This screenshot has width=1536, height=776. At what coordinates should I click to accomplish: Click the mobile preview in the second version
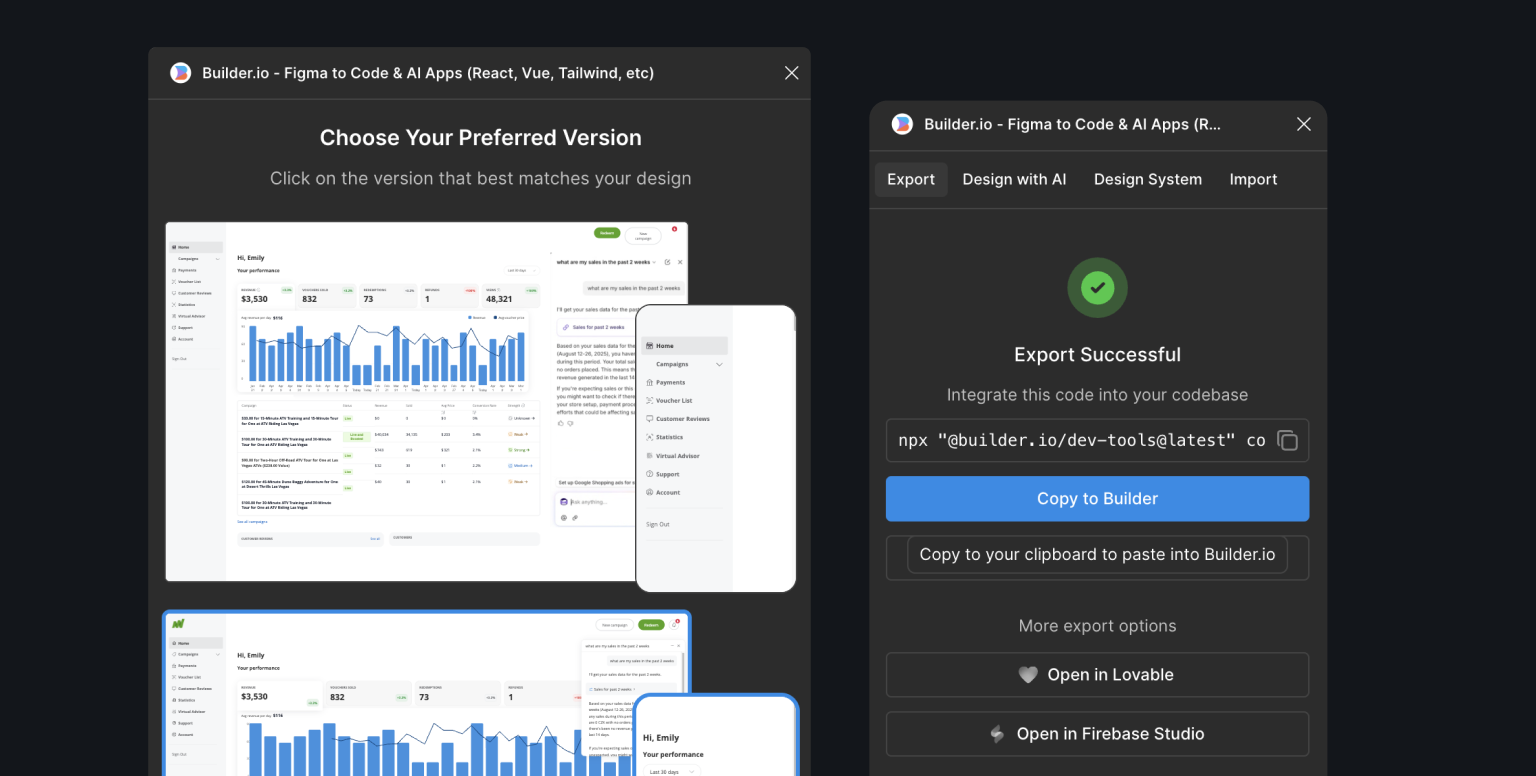(x=716, y=735)
